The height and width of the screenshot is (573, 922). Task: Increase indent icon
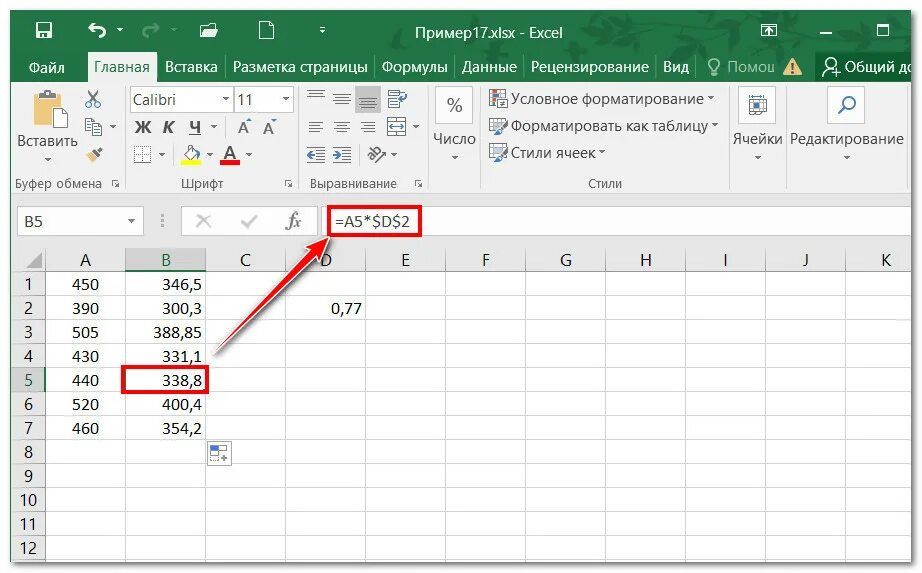tap(342, 155)
